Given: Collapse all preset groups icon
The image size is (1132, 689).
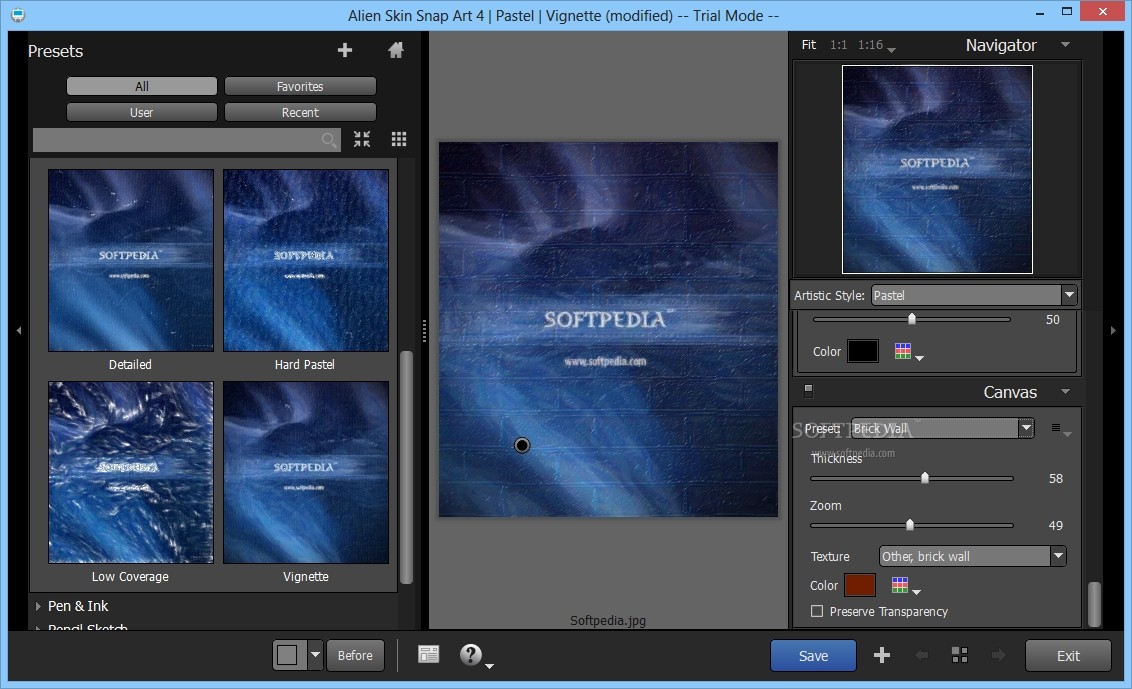Looking at the screenshot, I should click(x=362, y=139).
